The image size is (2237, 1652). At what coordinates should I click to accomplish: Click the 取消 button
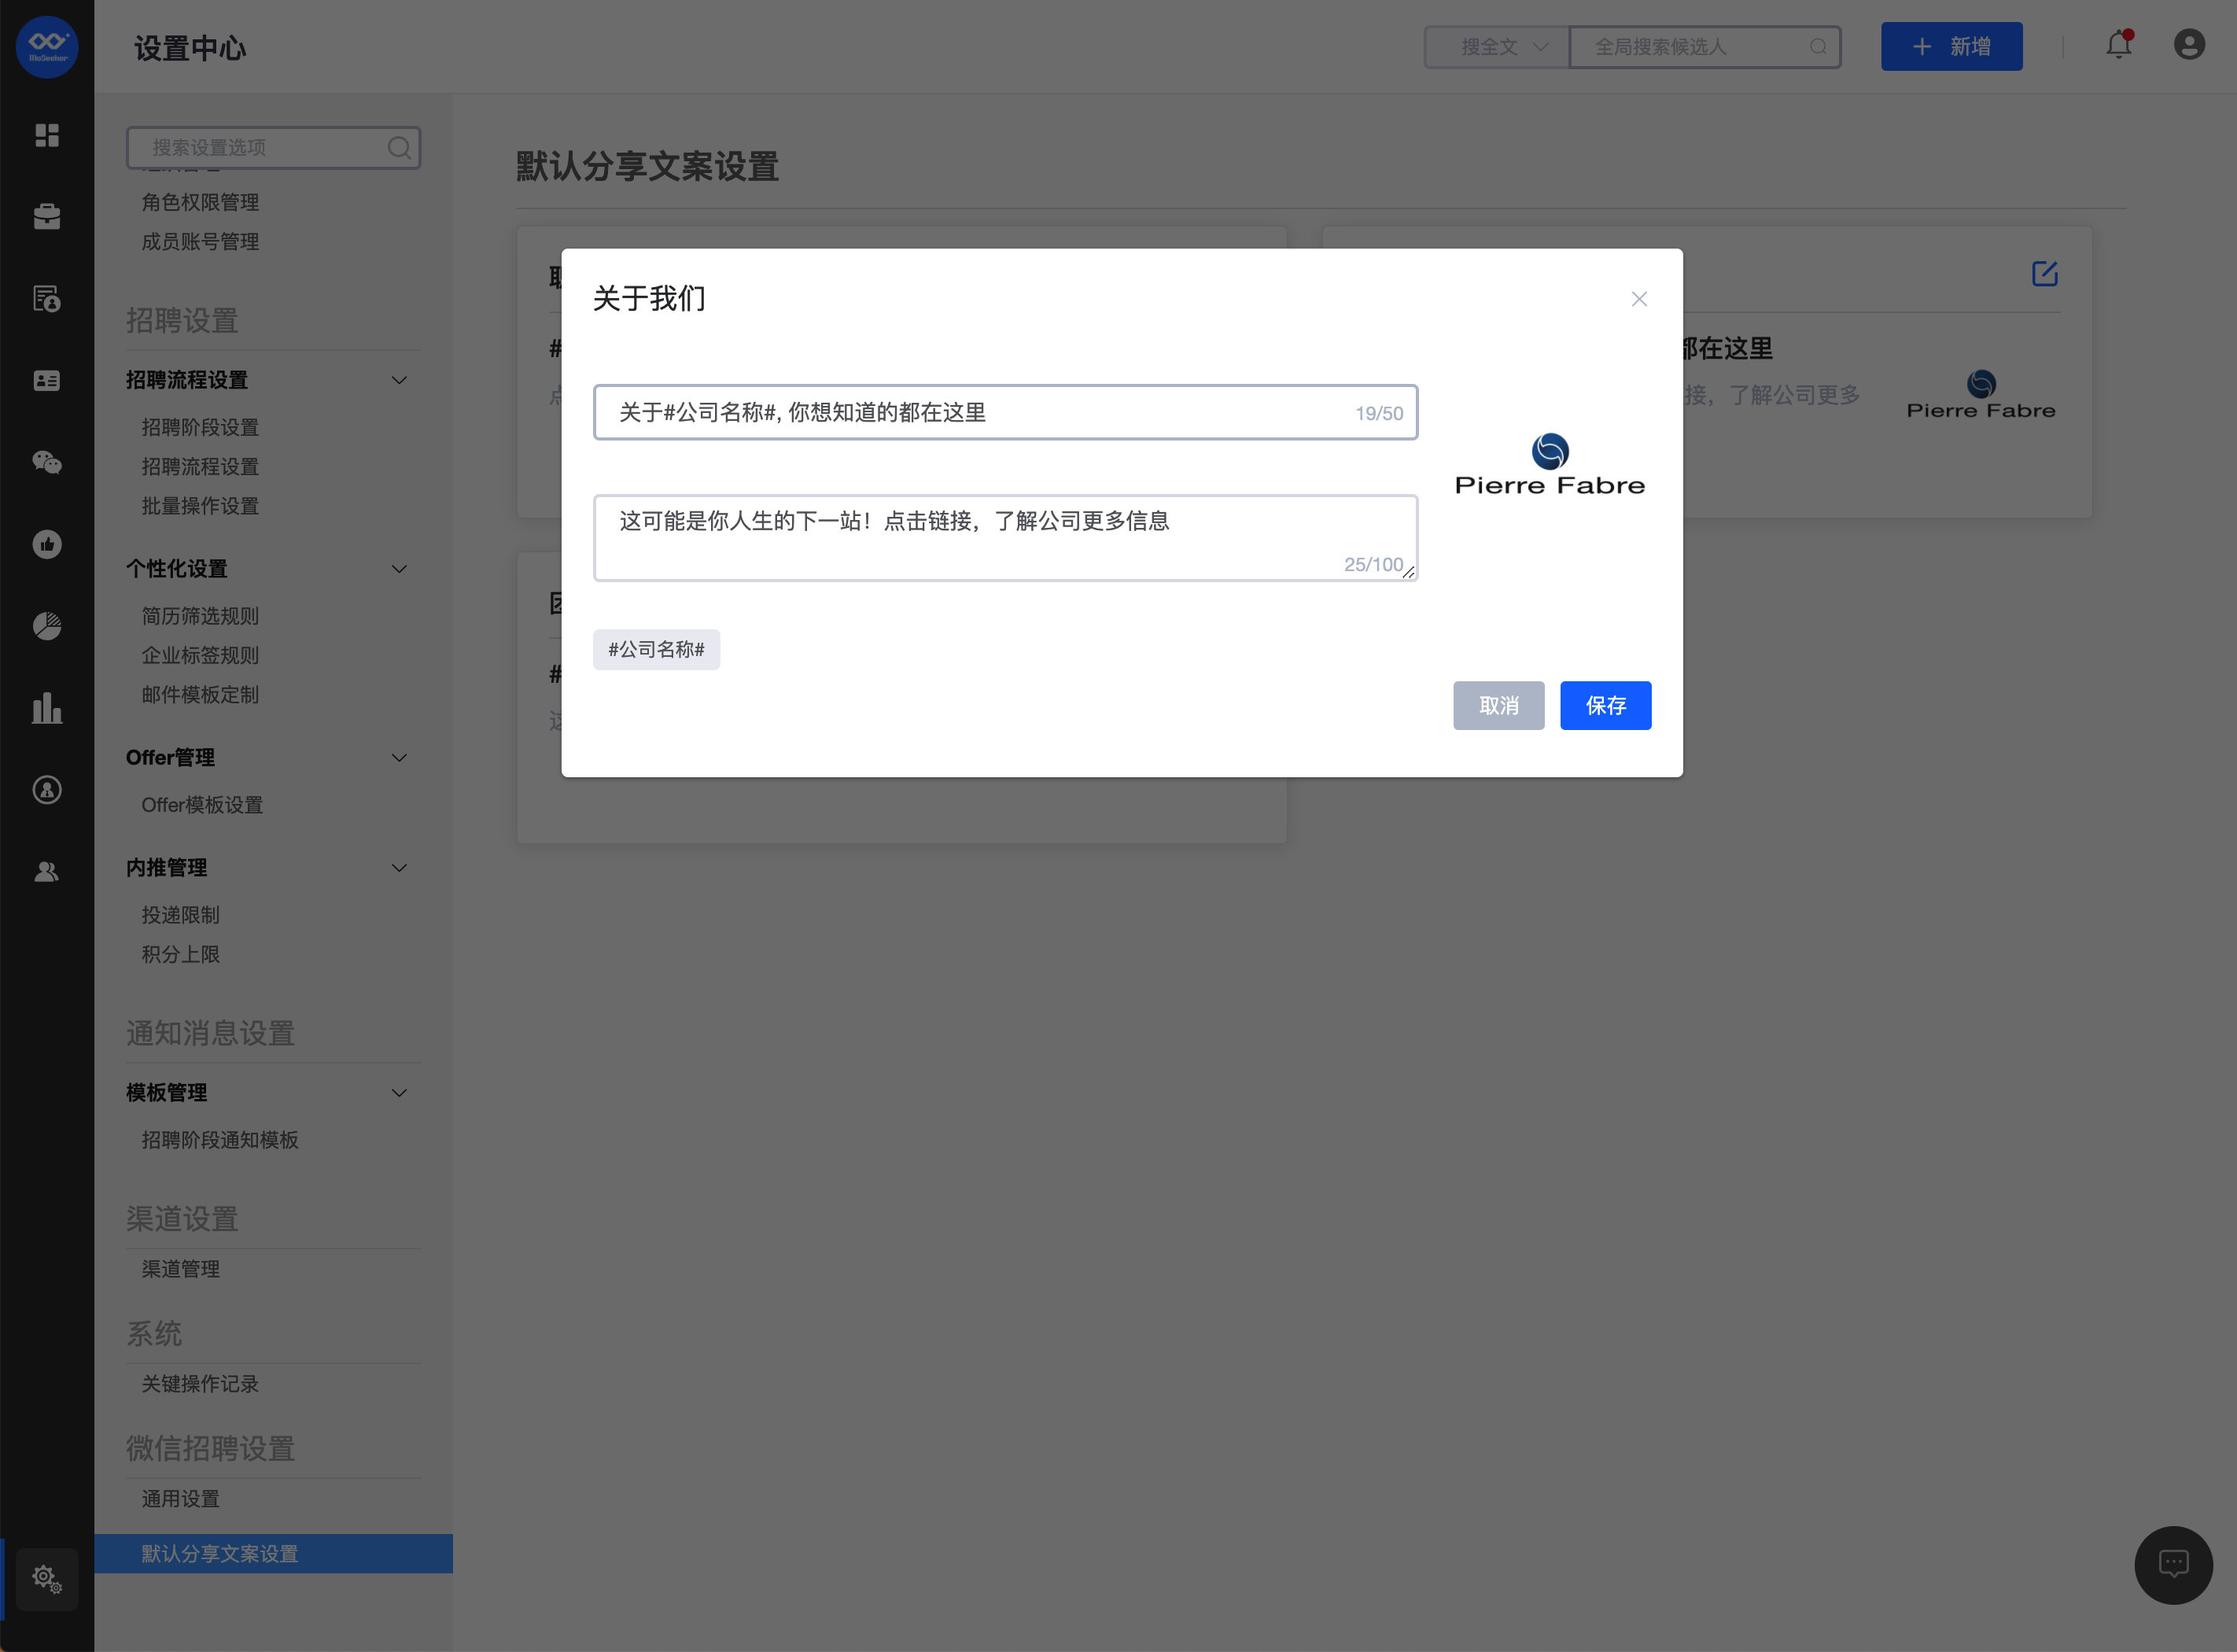1498,706
